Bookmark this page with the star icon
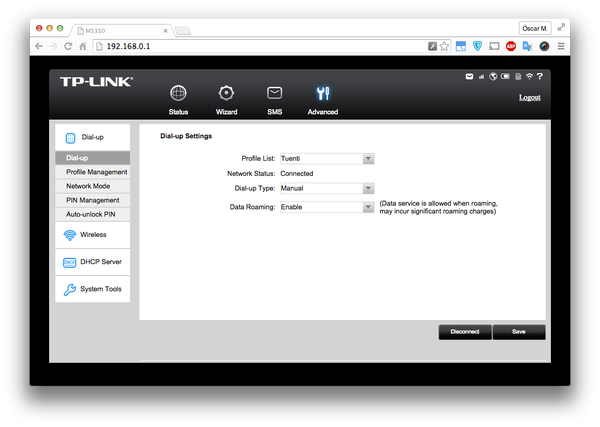This screenshot has height=427, width=600. [x=446, y=46]
